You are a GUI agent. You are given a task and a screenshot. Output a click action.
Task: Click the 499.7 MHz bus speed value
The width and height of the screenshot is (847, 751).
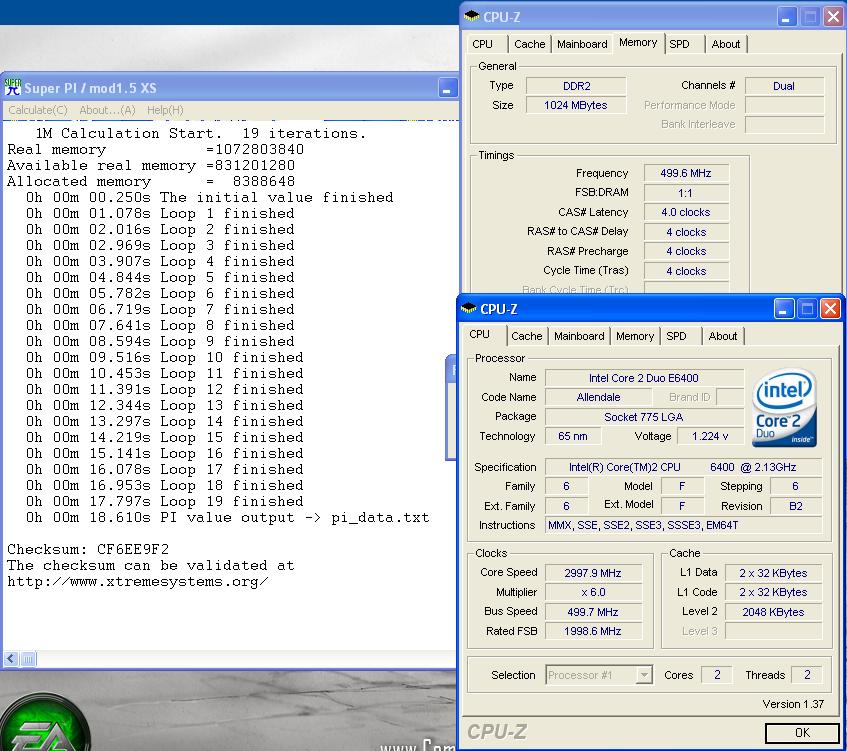[593, 612]
